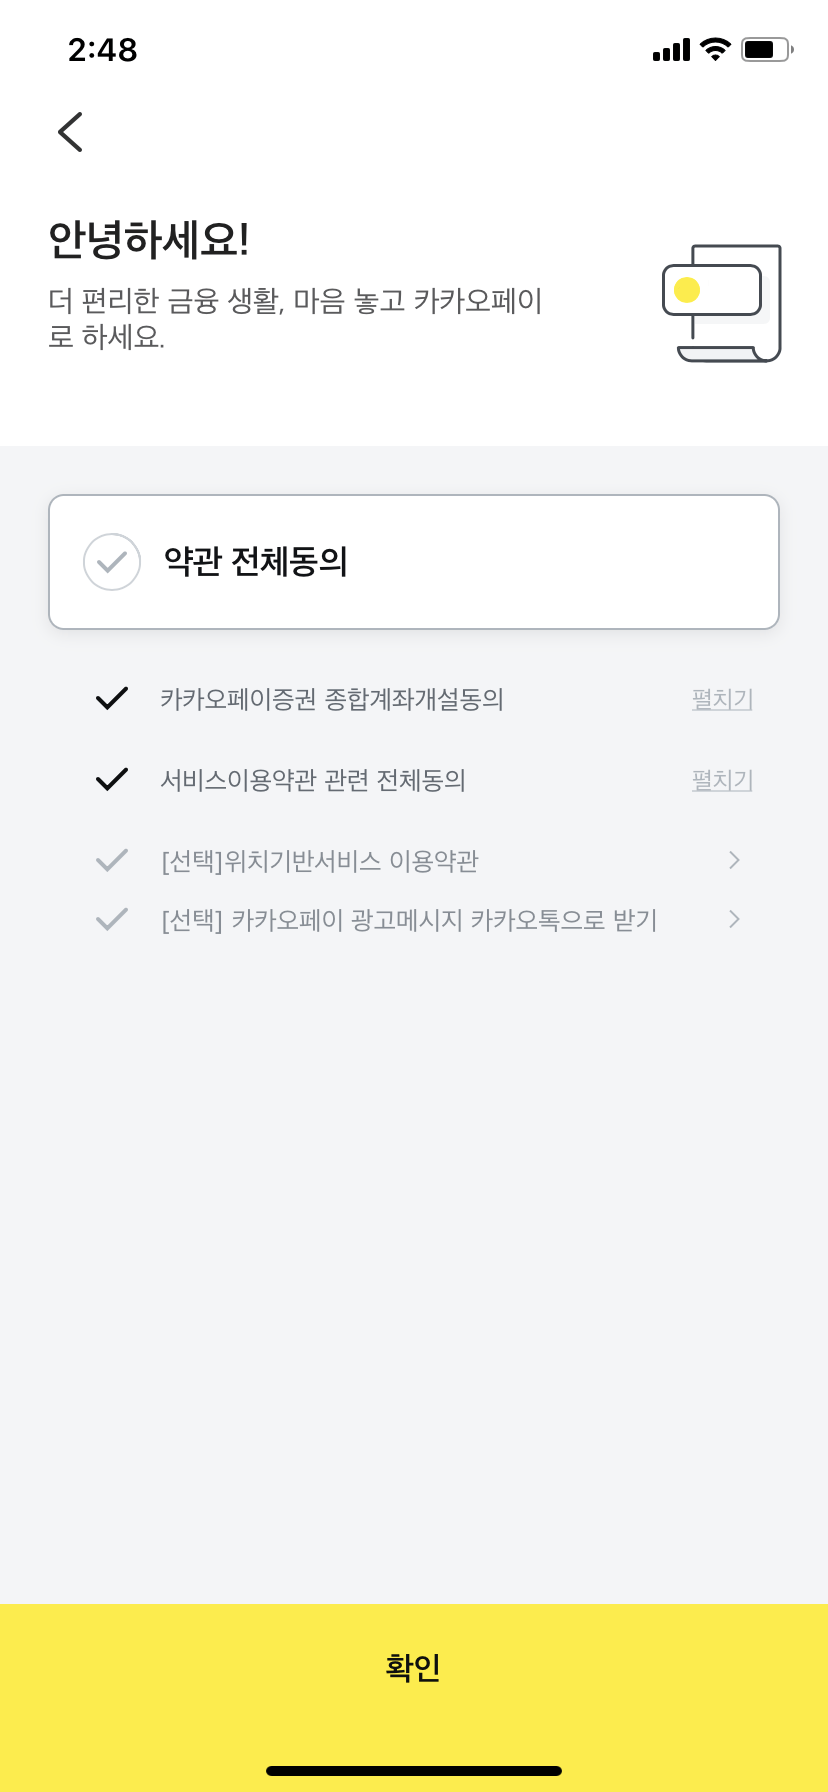
Task: Open 위치기반서비스 이용약관 details chevron
Action: (x=734, y=860)
